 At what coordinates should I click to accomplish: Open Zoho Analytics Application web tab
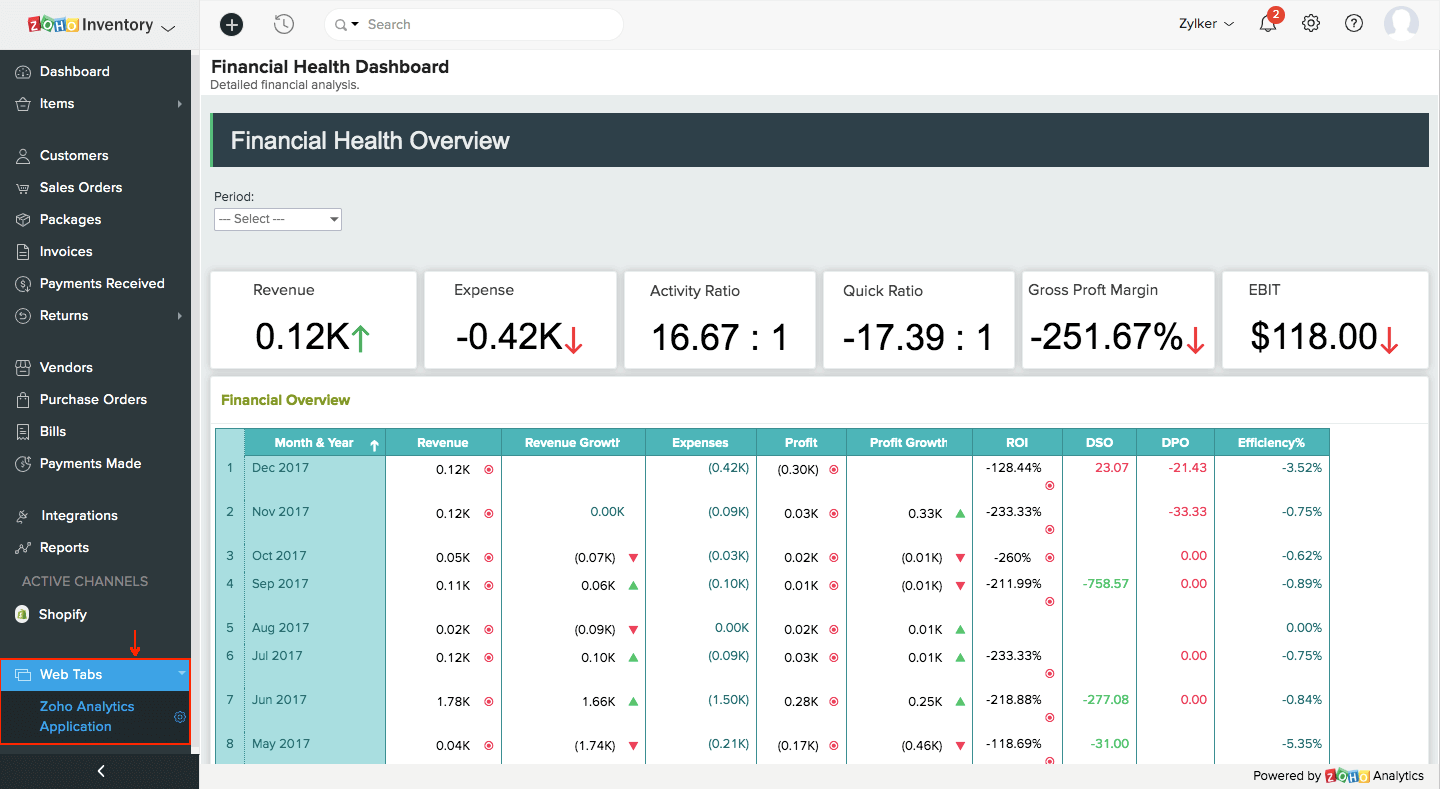[87, 717]
